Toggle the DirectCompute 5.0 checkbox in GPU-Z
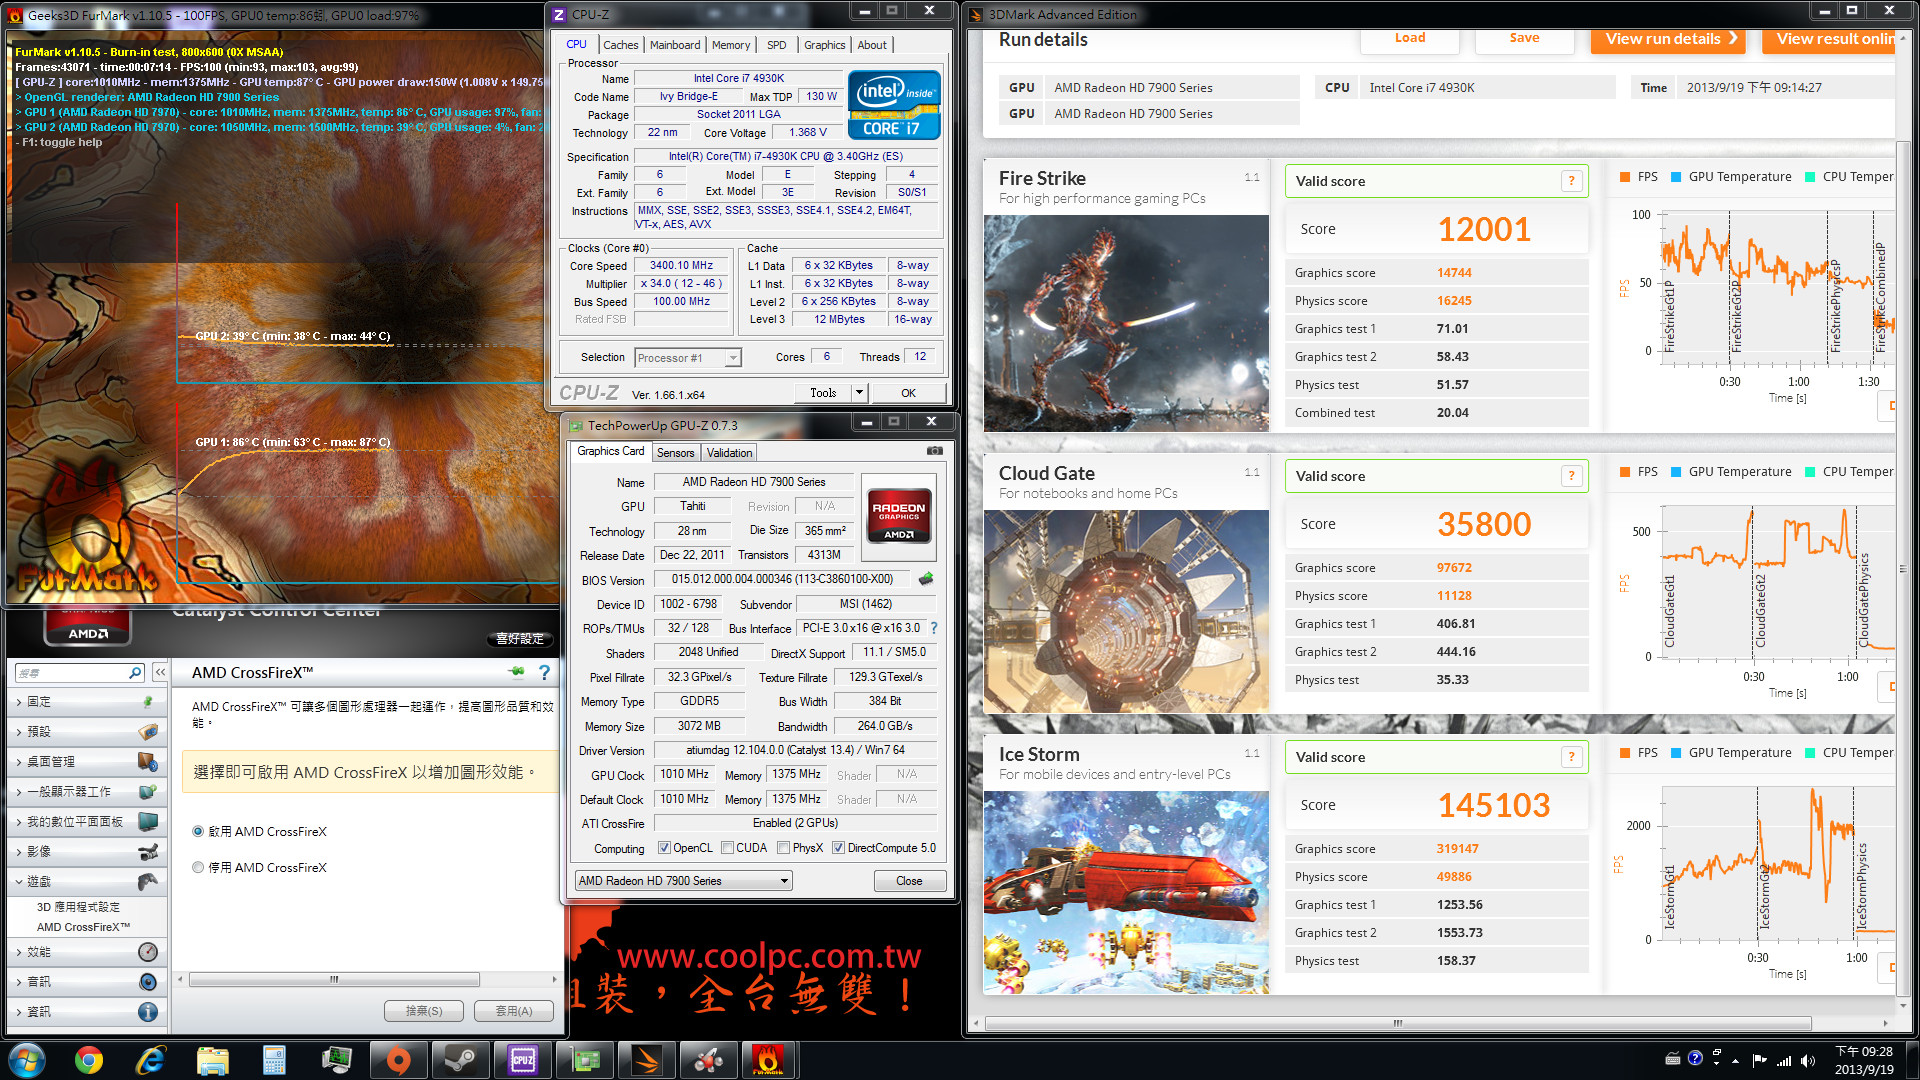The width and height of the screenshot is (1920, 1080). coord(838,848)
